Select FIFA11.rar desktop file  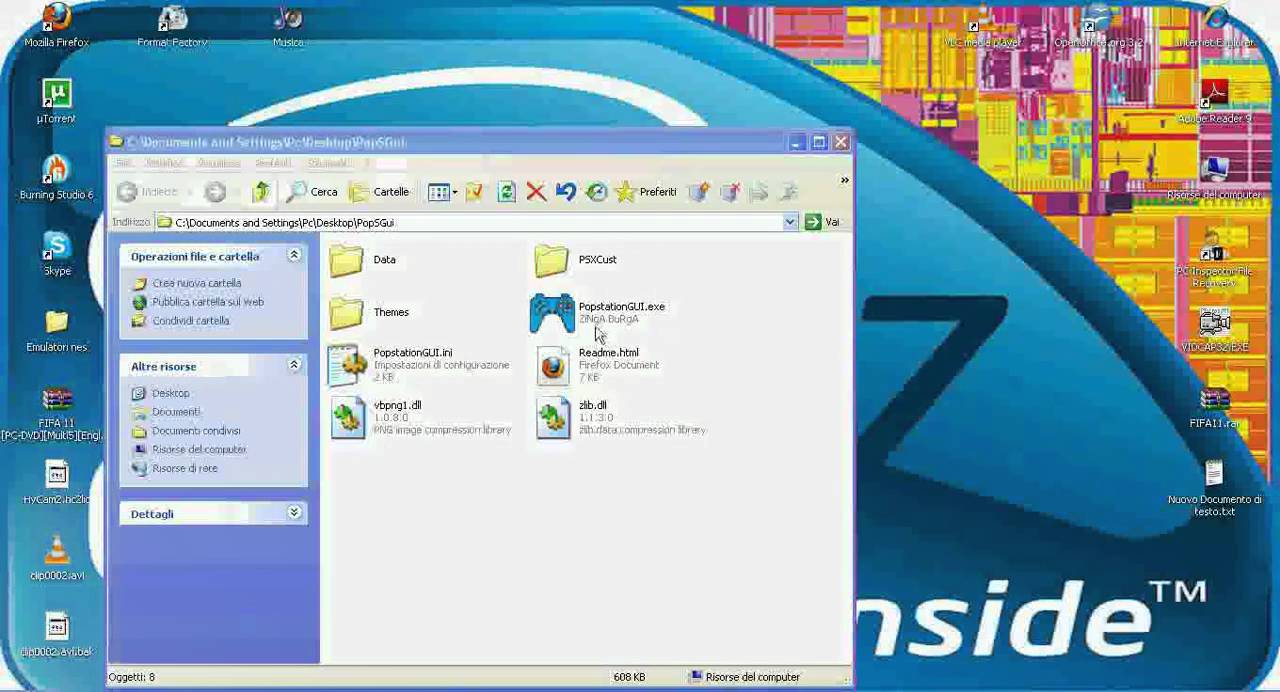click(1214, 407)
